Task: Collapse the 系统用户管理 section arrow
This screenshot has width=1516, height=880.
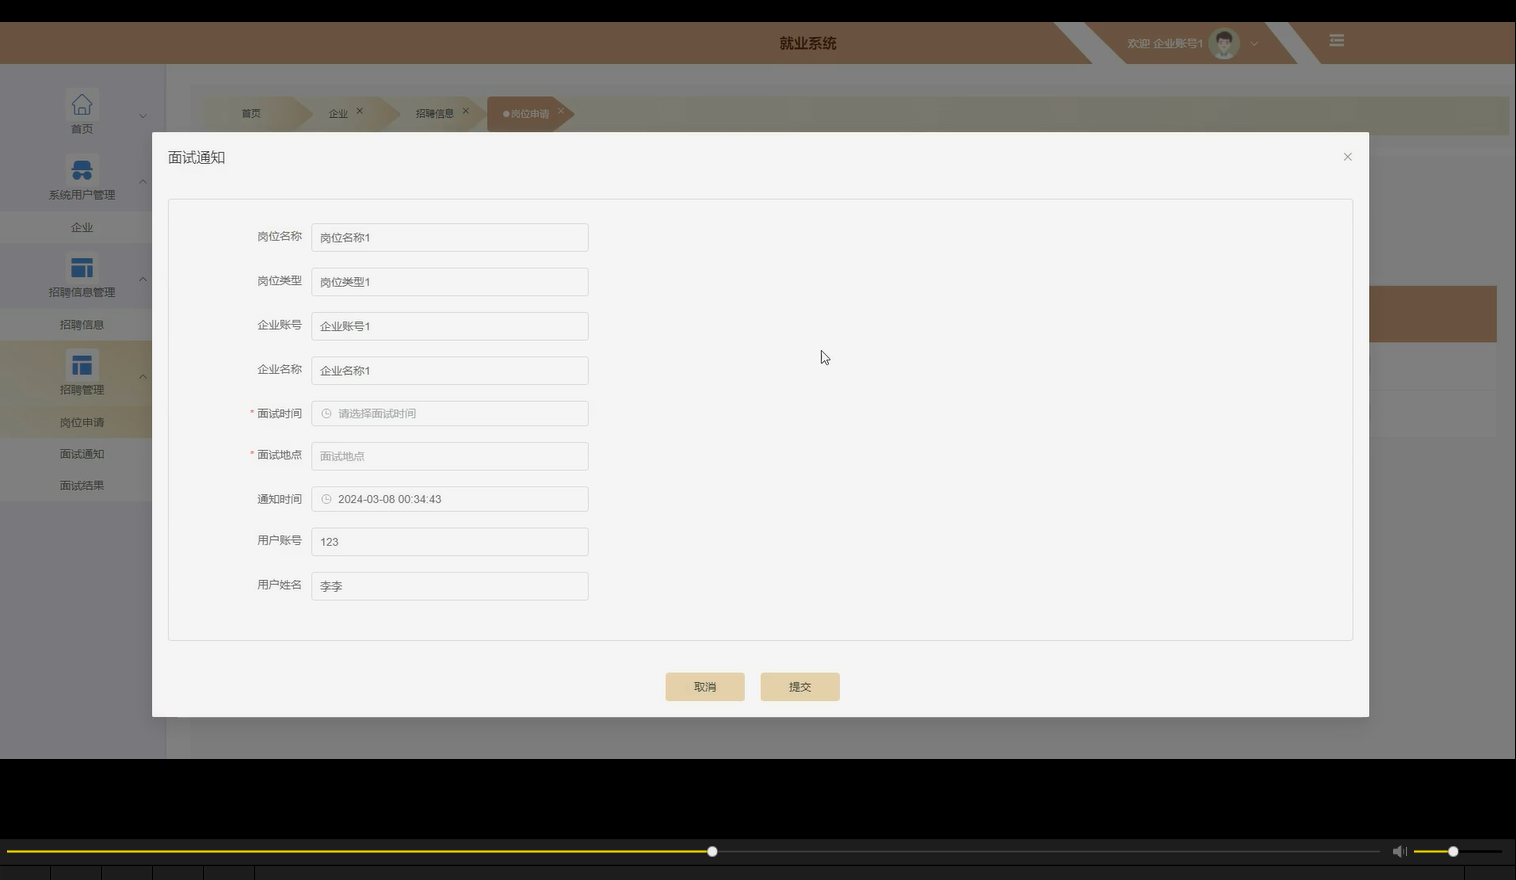Action: 142,181
